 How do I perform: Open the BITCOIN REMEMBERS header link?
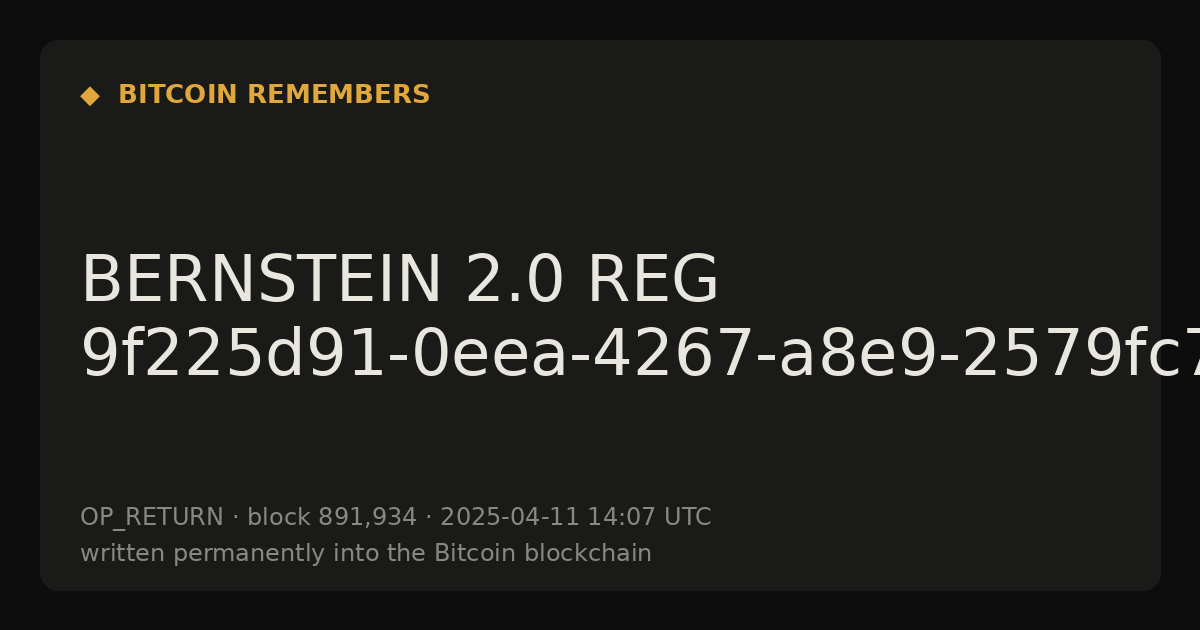click(x=274, y=95)
